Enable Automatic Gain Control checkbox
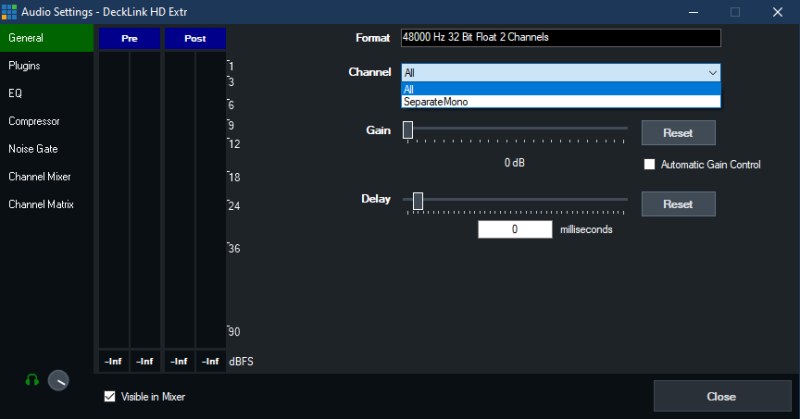This screenshot has width=800, height=419. click(649, 164)
